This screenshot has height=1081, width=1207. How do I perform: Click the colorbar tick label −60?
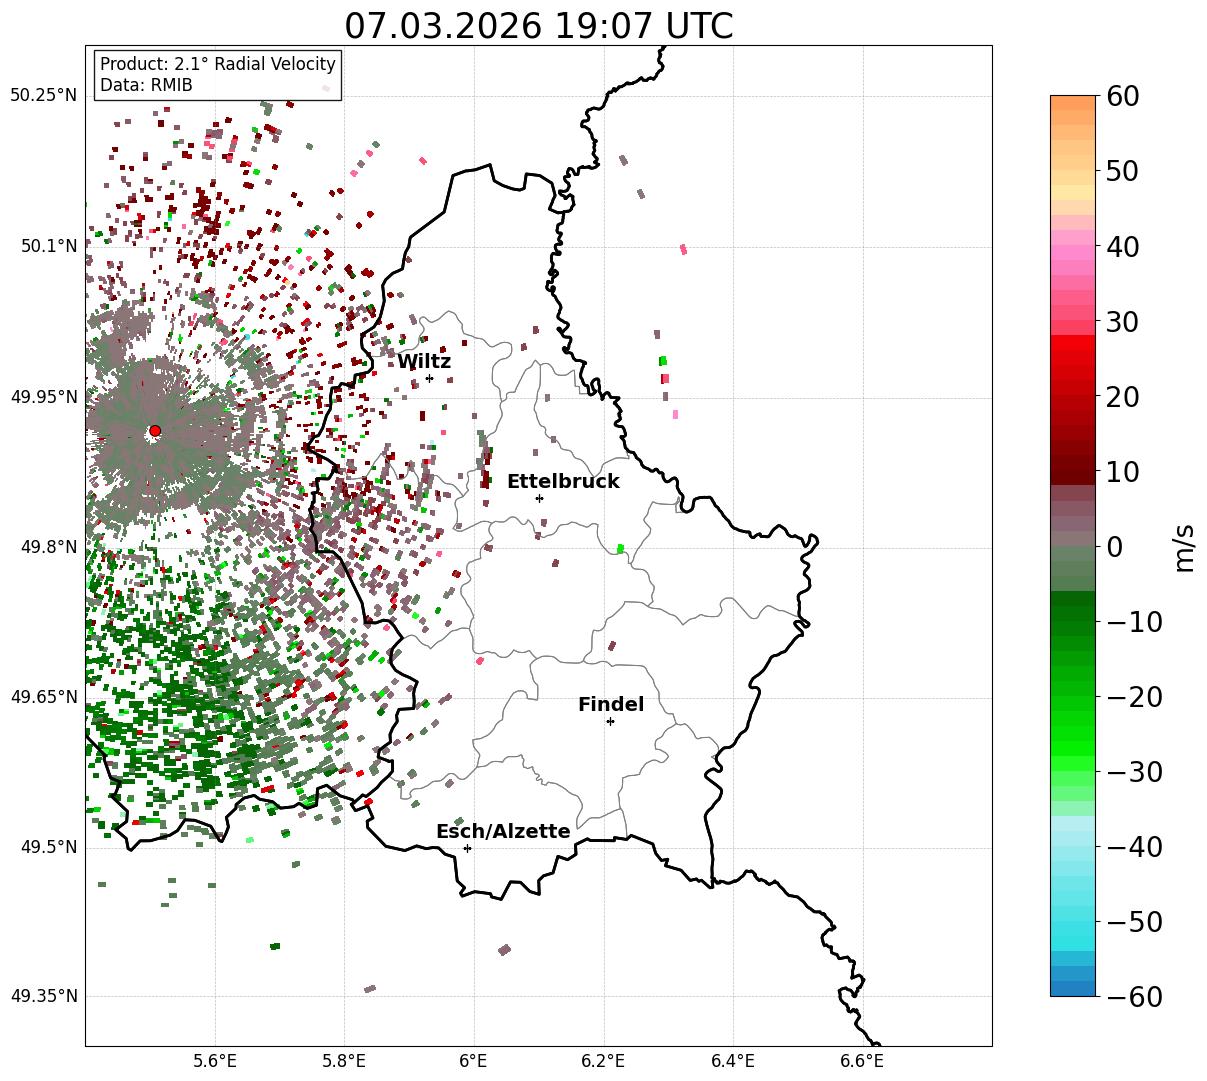(1133, 997)
